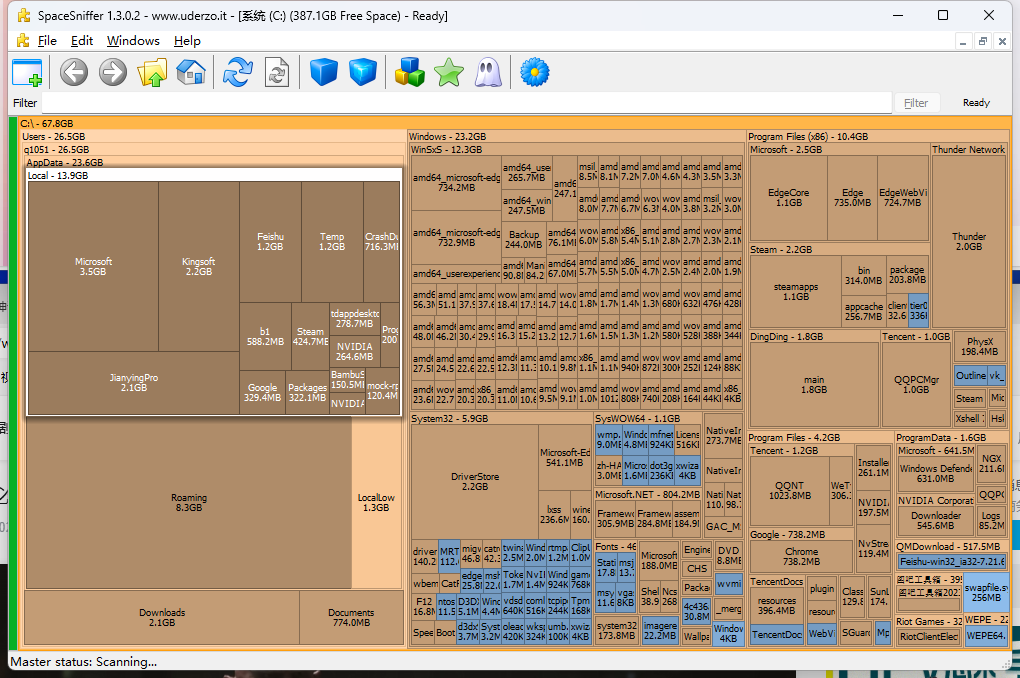Select the EdgeCore 1.1GB block
Screen dimensions: 1020x678
click(x=788, y=198)
